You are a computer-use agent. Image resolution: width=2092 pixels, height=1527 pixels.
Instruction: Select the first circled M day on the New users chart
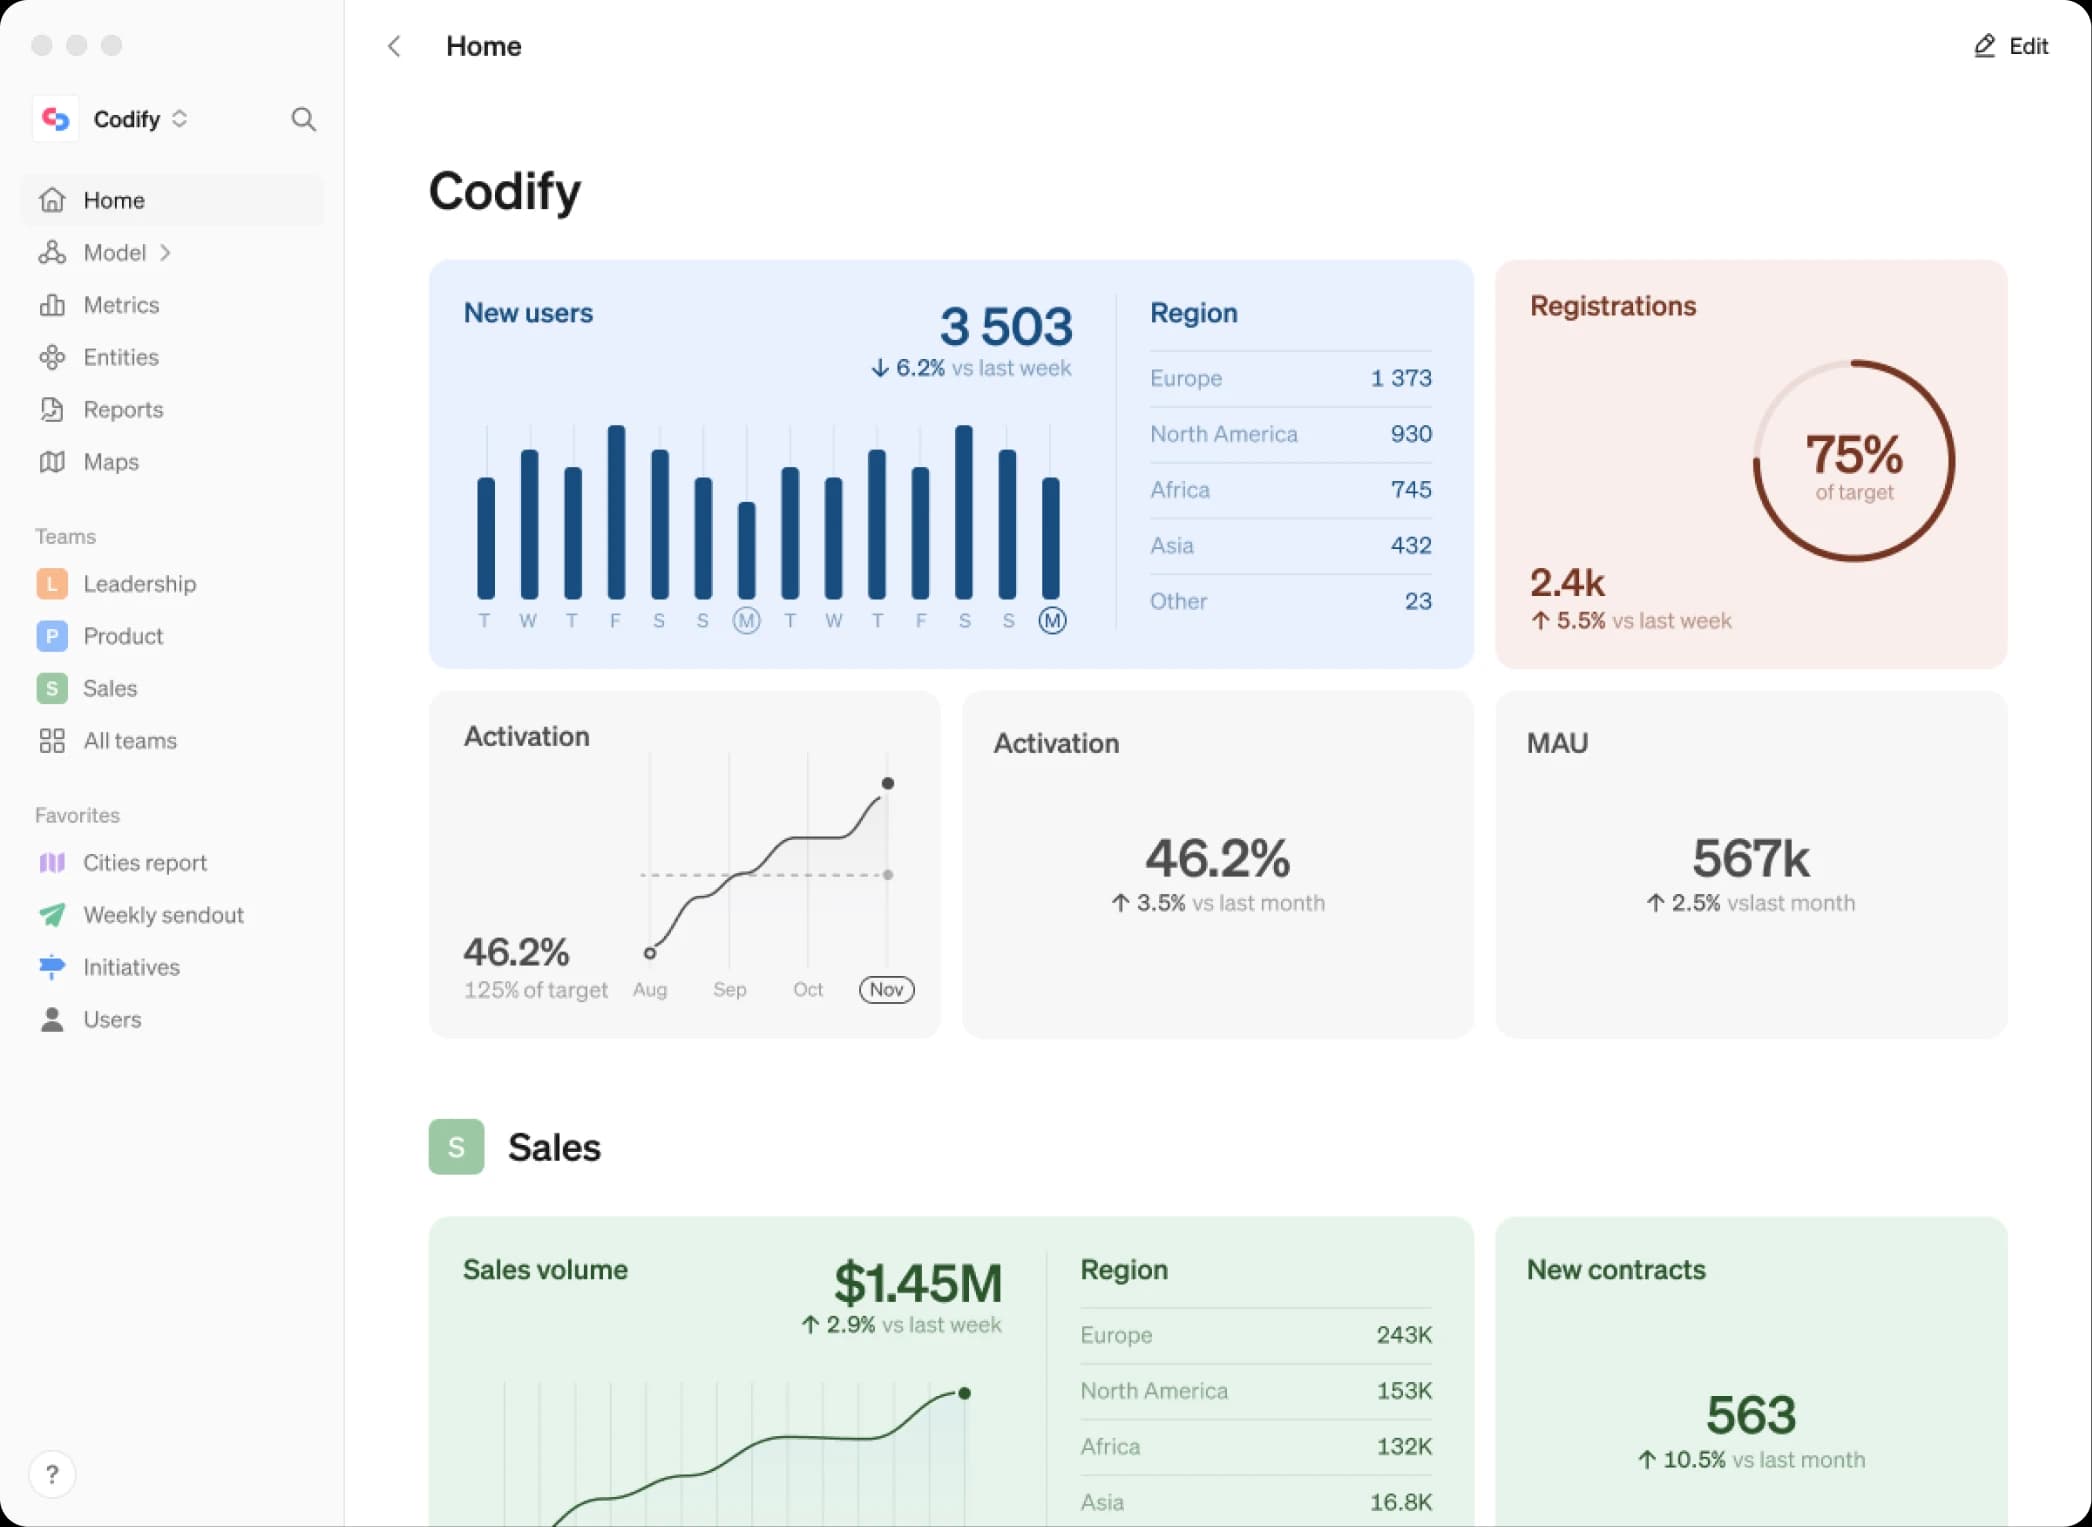(x=746, y=621)
